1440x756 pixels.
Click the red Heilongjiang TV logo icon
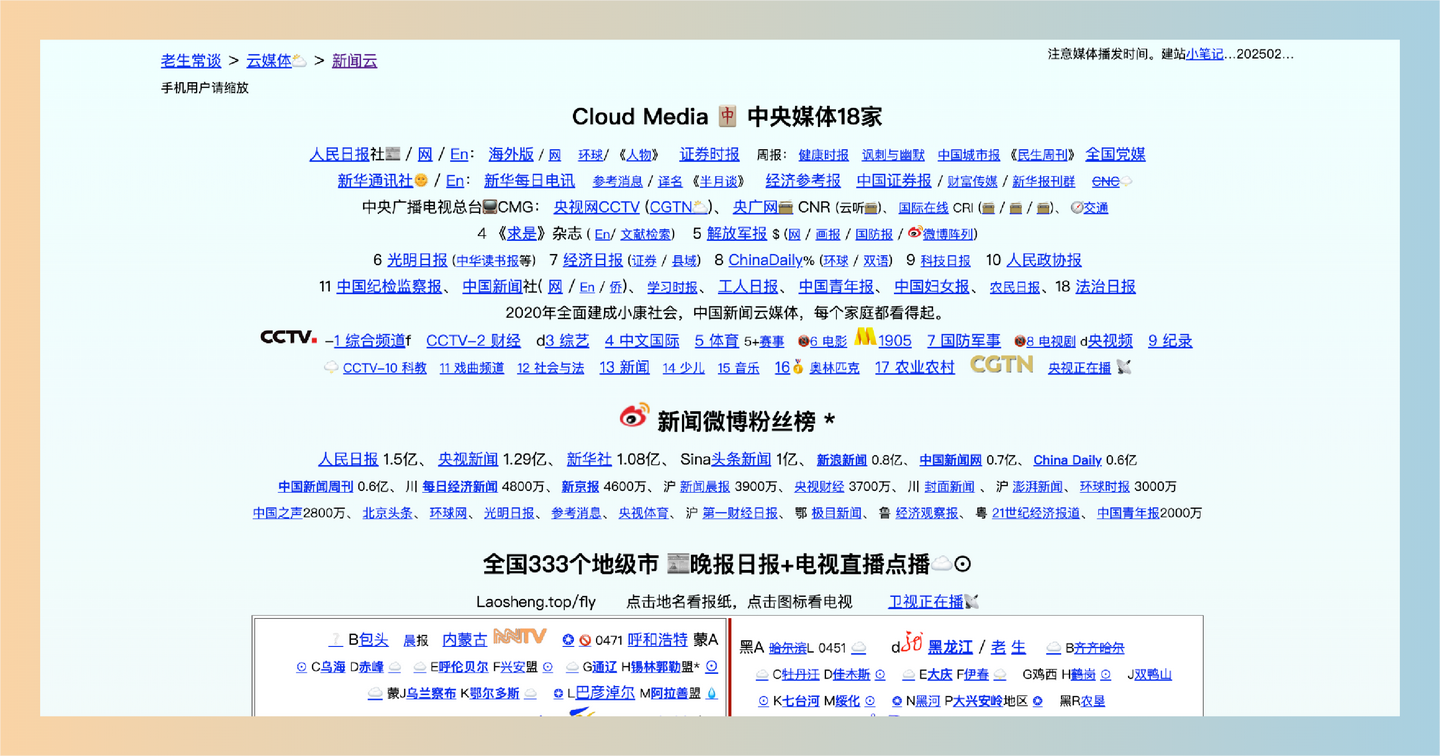tap(912, 642)
